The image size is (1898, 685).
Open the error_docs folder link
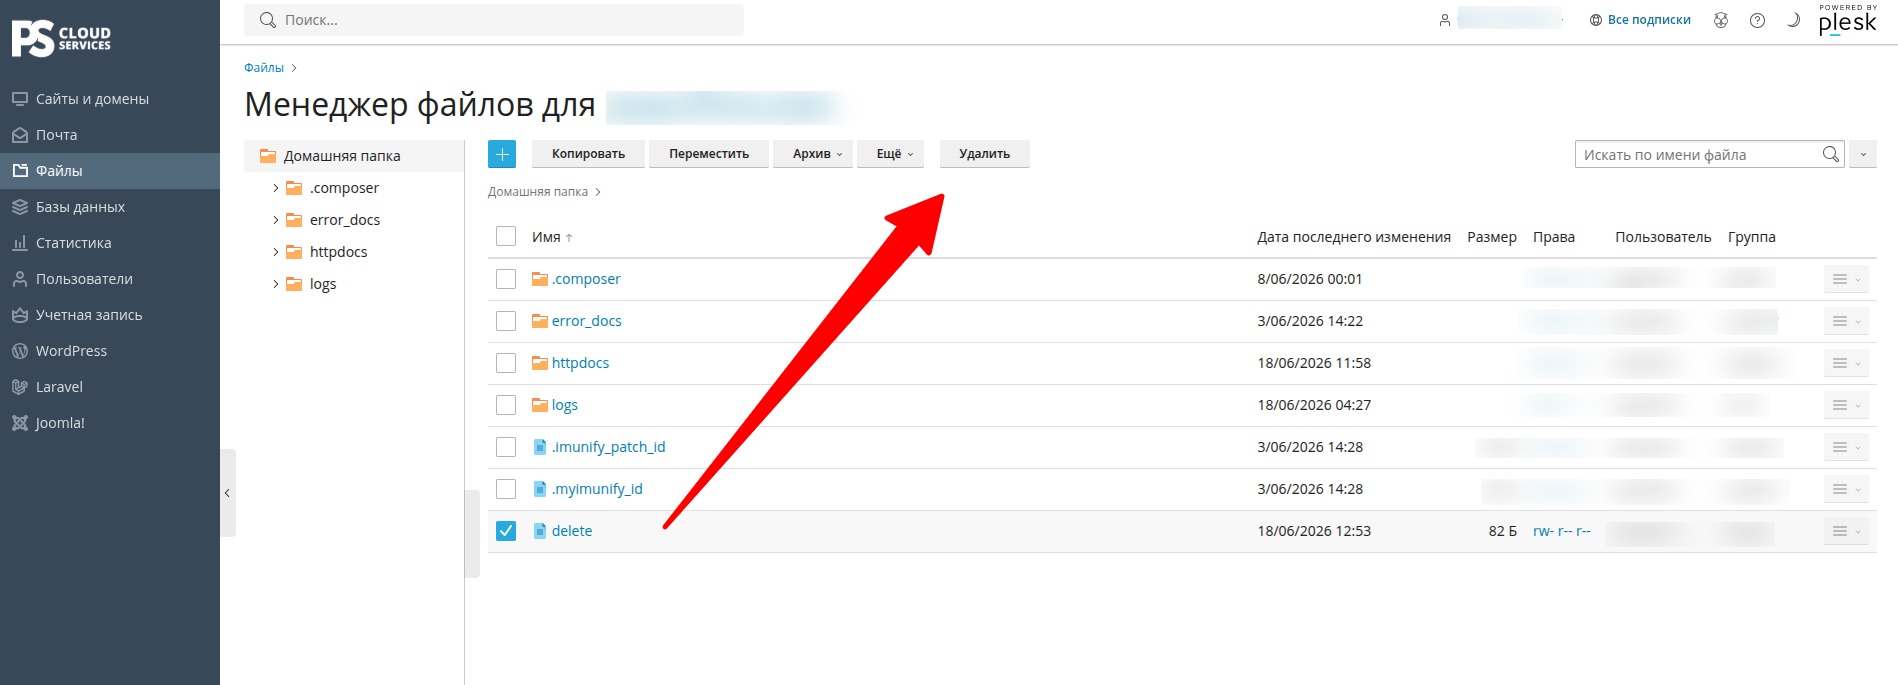pos(586,321)
